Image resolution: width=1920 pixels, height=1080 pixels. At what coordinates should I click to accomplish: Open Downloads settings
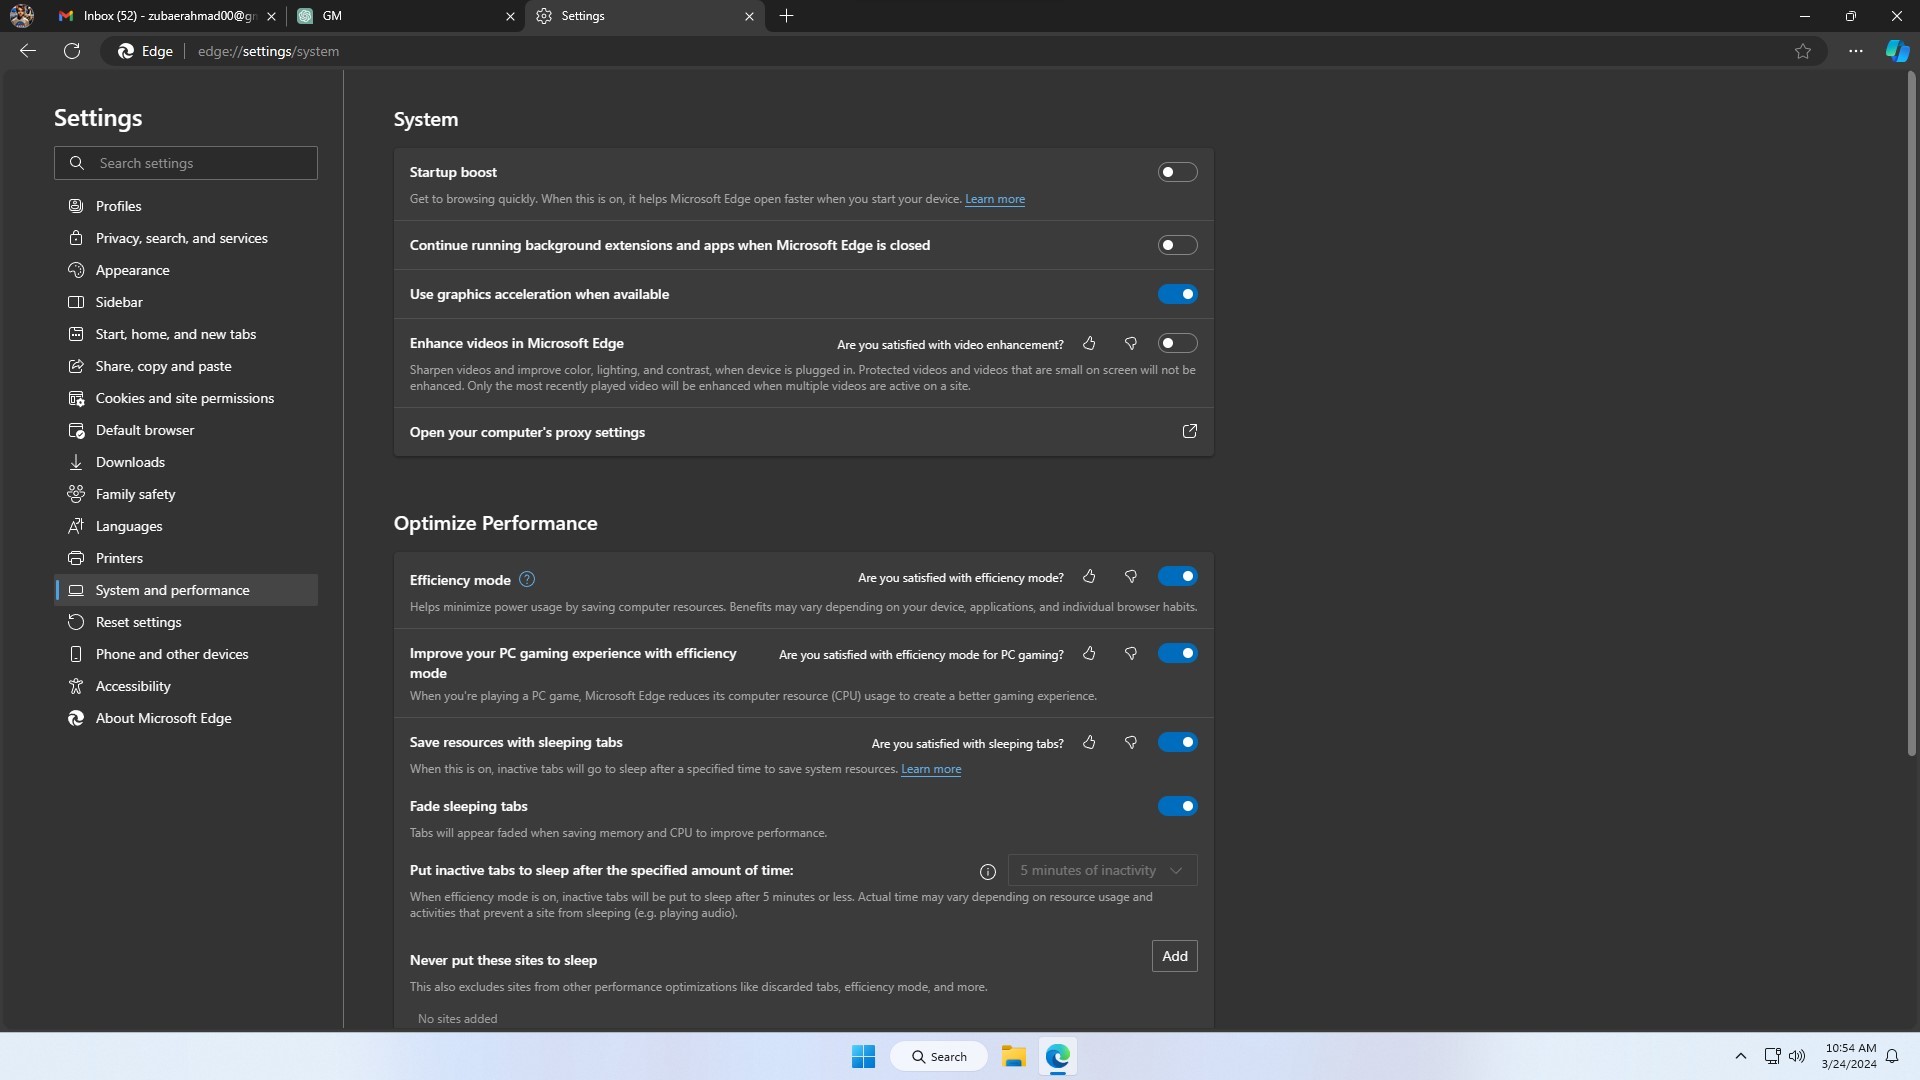[x=186, y=462]
